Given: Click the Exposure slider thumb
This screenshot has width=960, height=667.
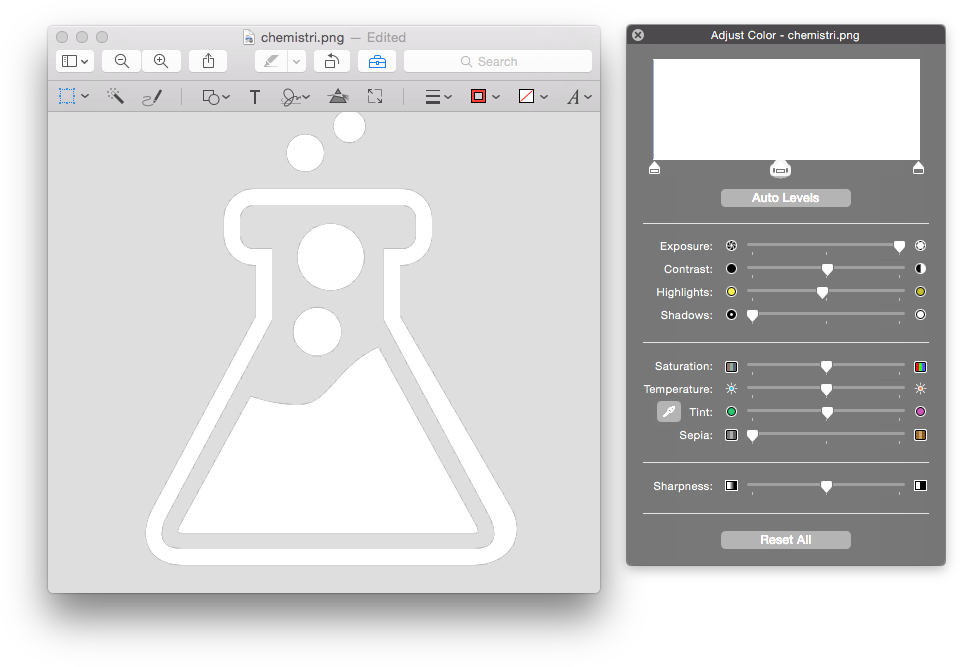Looking at the screenshot, I should point(899,246).
